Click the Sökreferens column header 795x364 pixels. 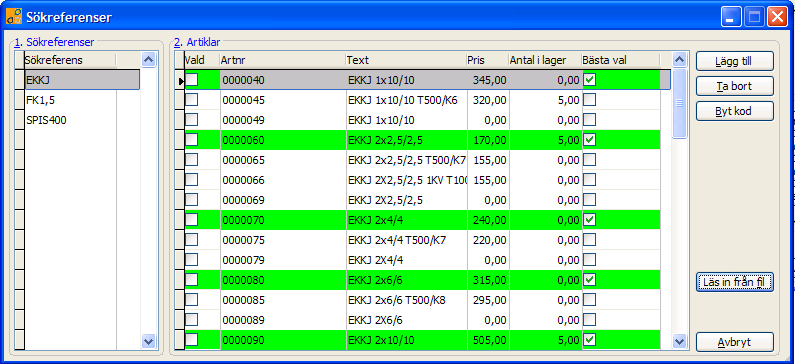pyautogui.click(x=70, y=60)
